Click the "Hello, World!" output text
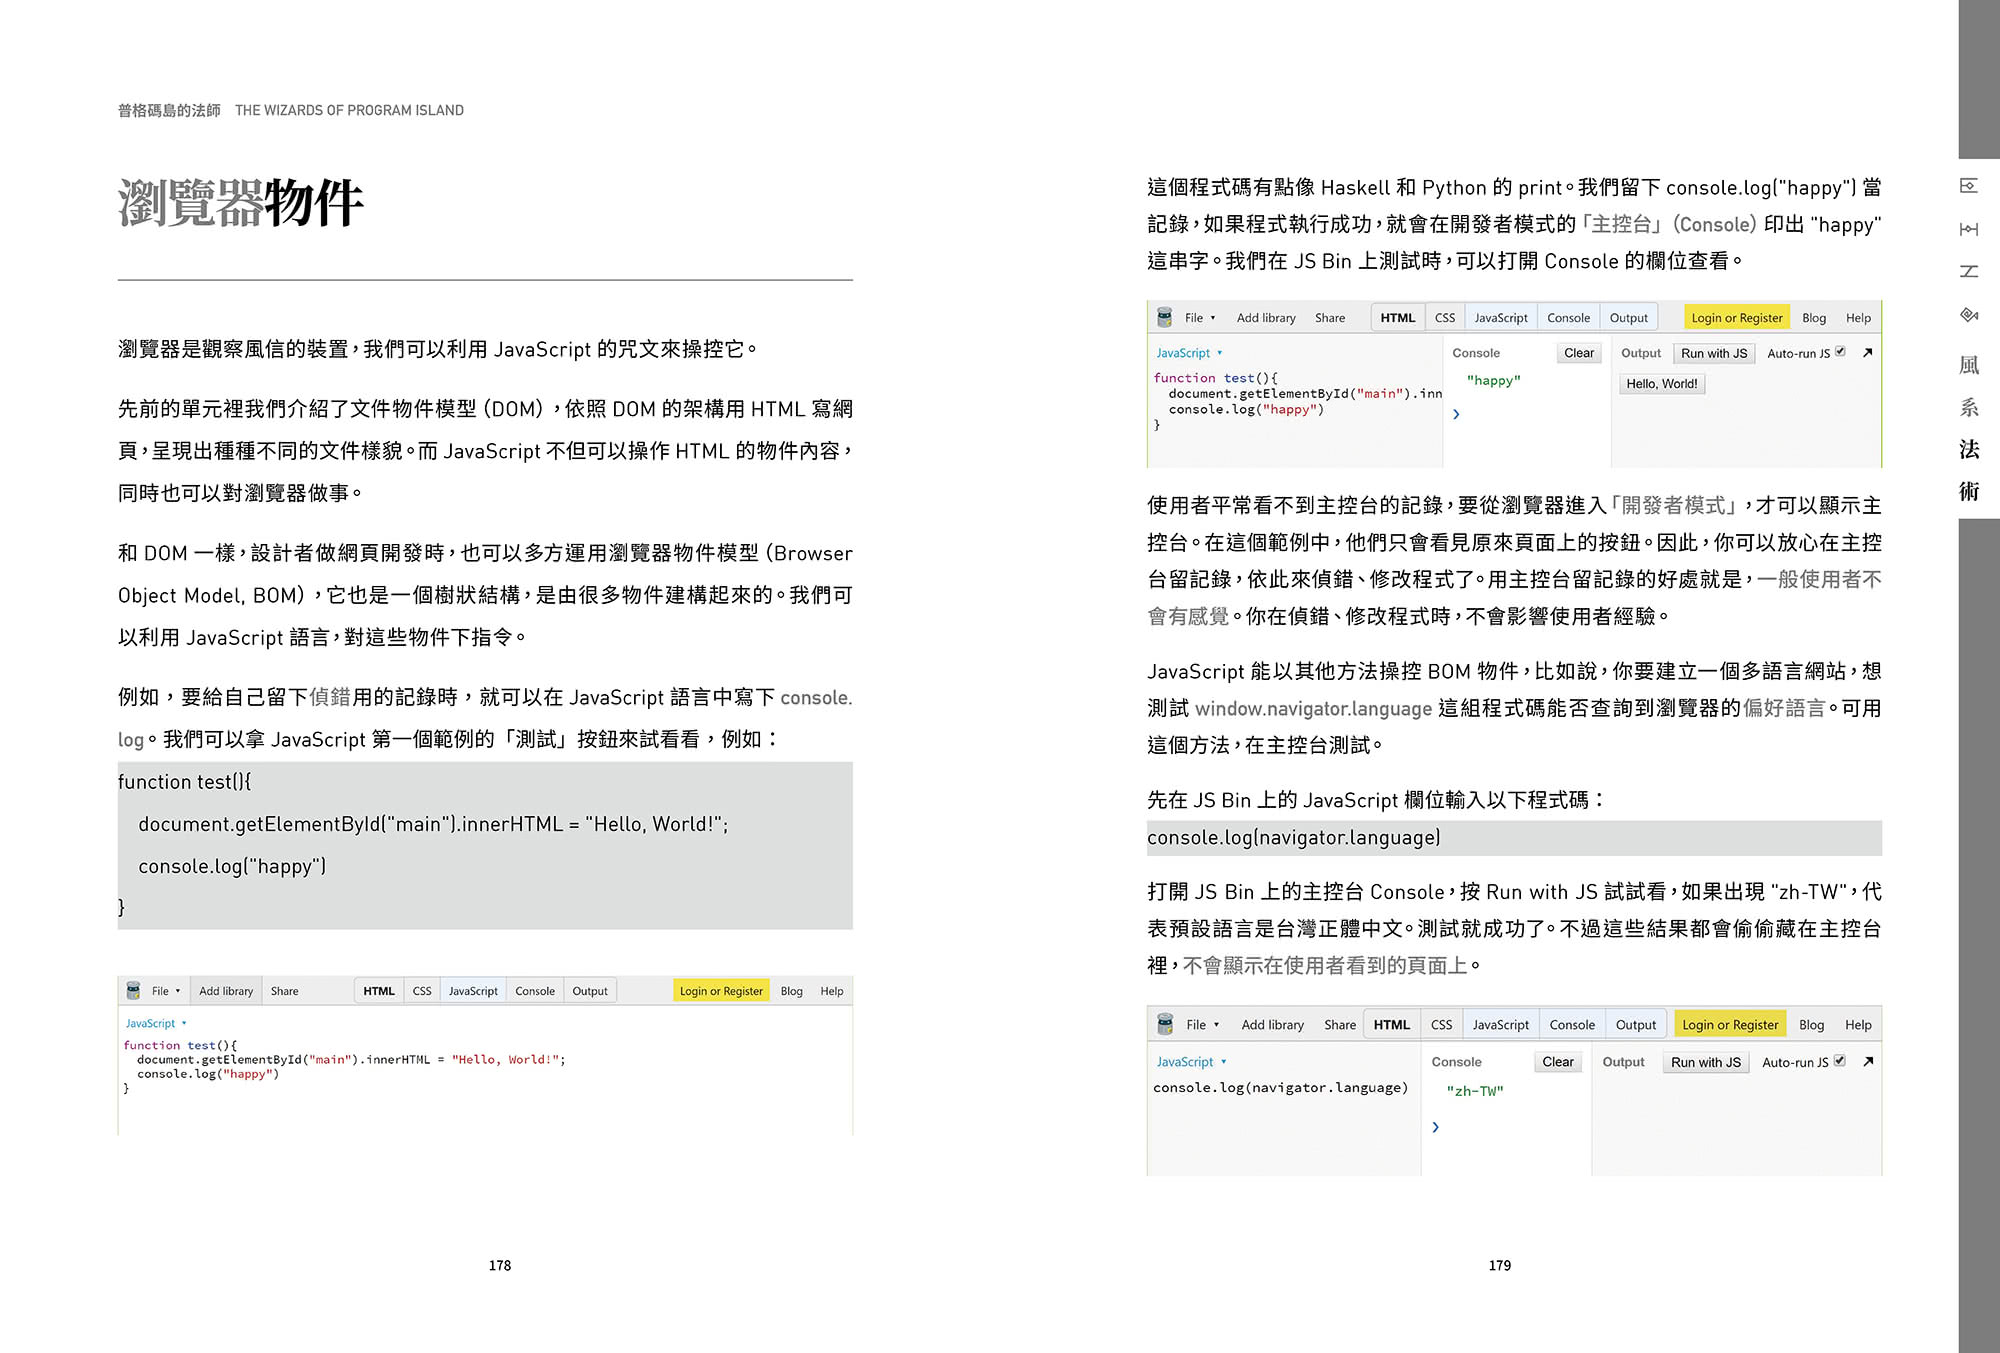This screenshot has width=2000, height=1353. (x=1662, y=383)
